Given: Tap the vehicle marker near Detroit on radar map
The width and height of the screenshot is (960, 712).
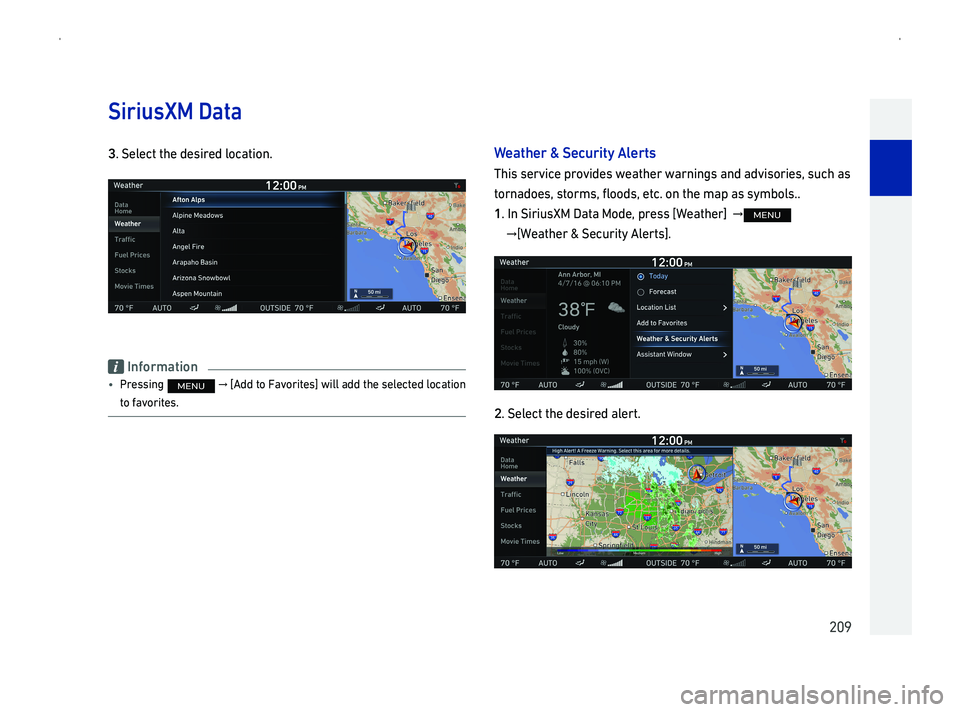Looking at the screenshot, I should (x=697, y=473).
